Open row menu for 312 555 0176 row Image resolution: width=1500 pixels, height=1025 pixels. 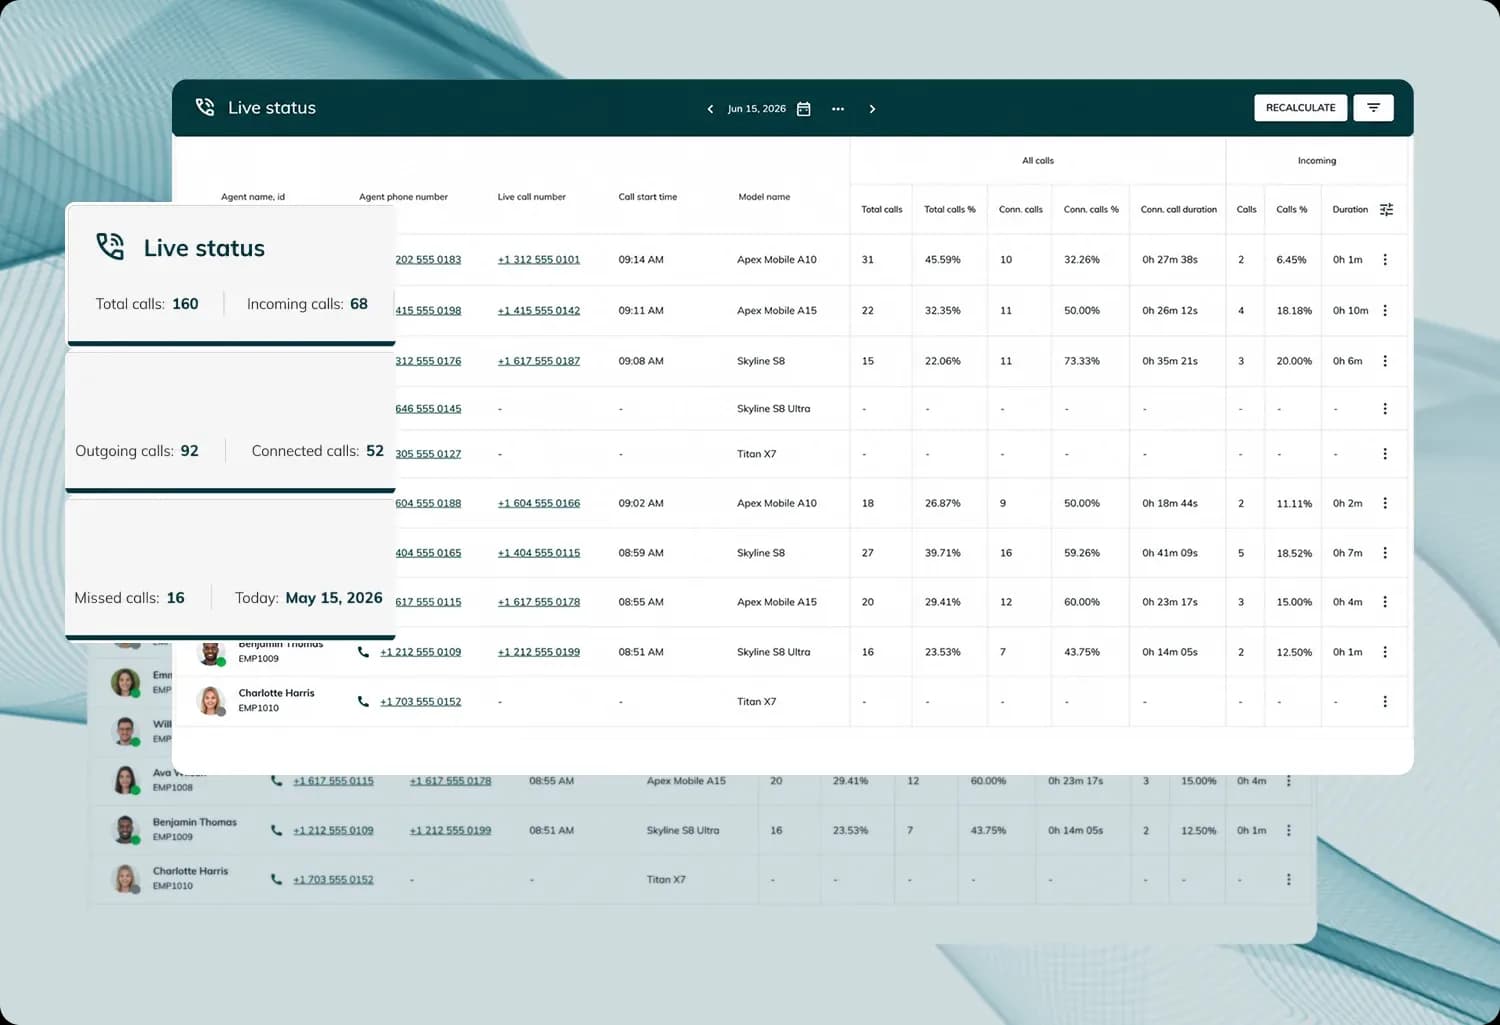[1385, 361]
